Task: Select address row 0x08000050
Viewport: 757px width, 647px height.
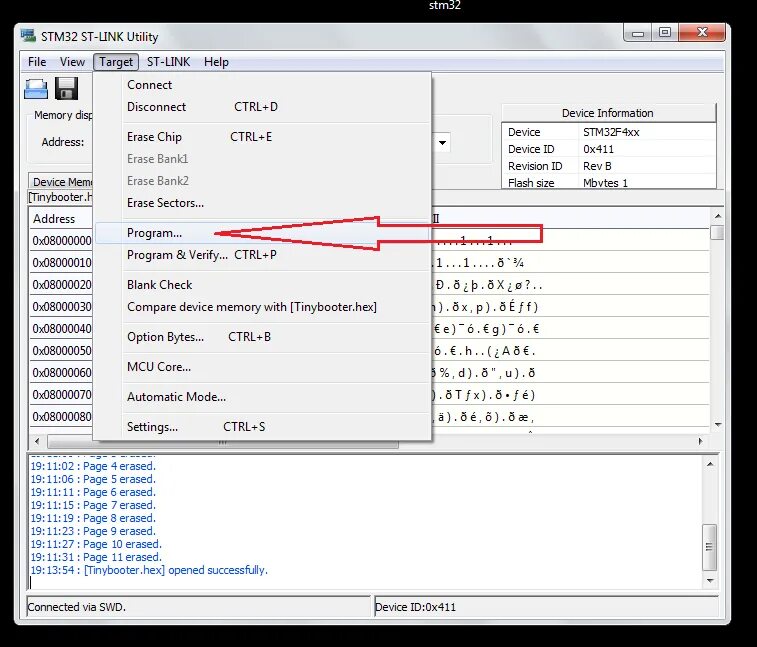Action: [62, 351]
